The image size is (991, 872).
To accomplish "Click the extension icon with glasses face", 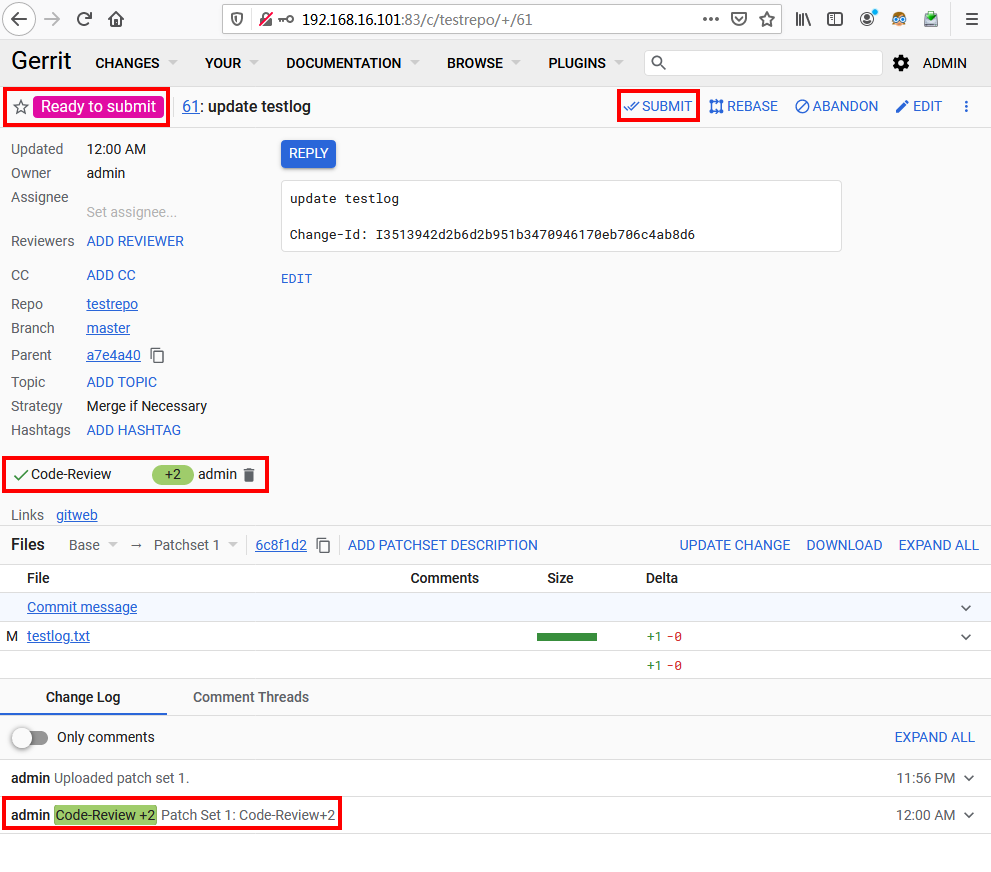I will tap(899, 19).
